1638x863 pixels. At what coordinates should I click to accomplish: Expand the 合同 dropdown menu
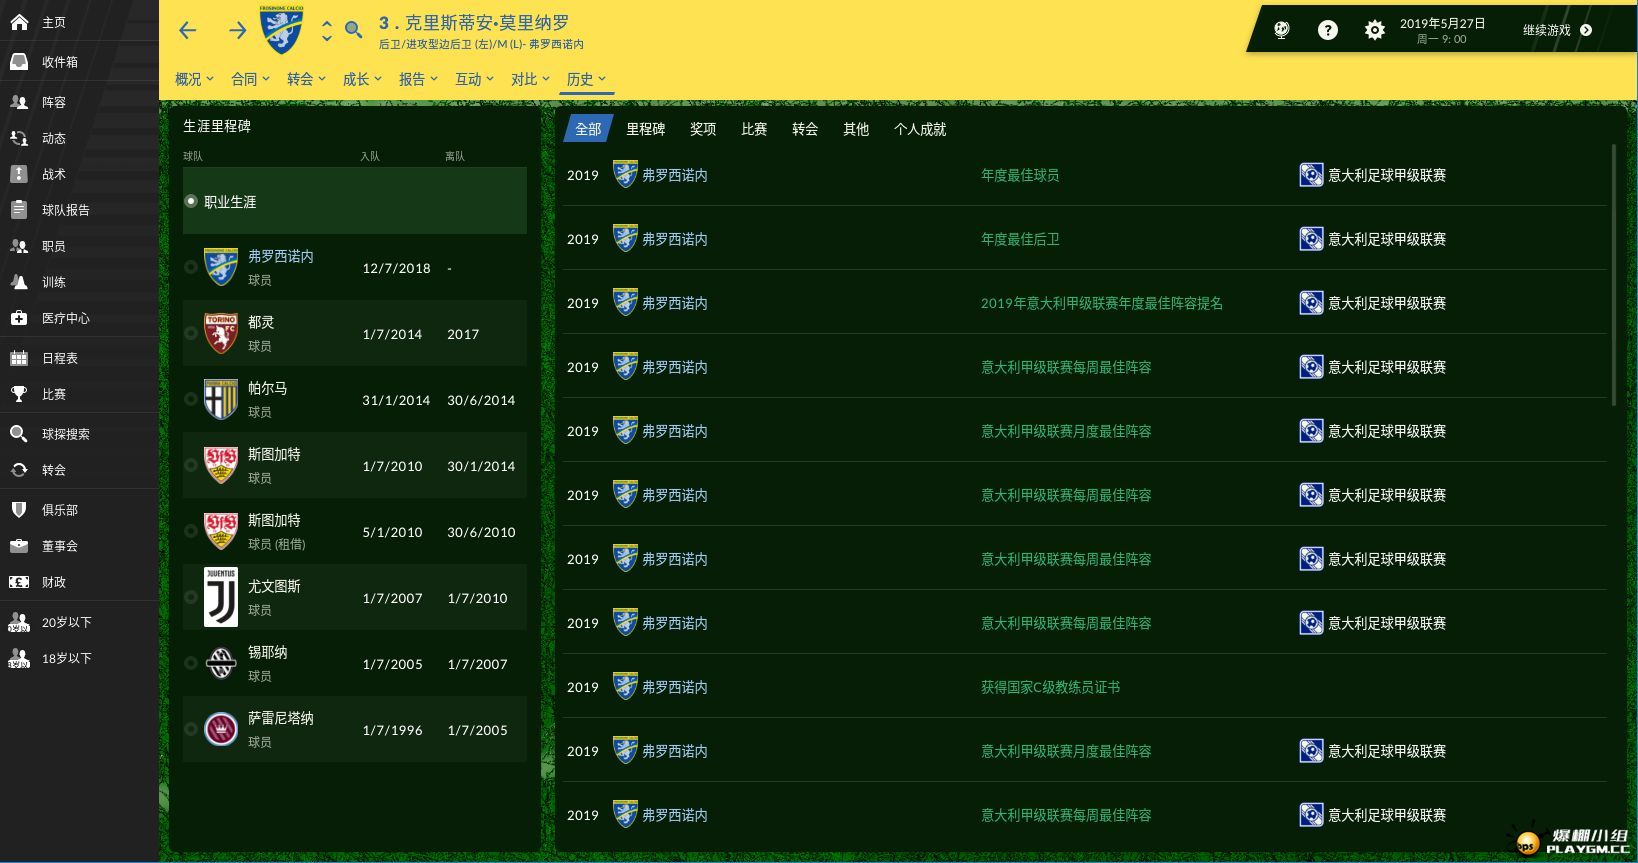tap(250, 79)
